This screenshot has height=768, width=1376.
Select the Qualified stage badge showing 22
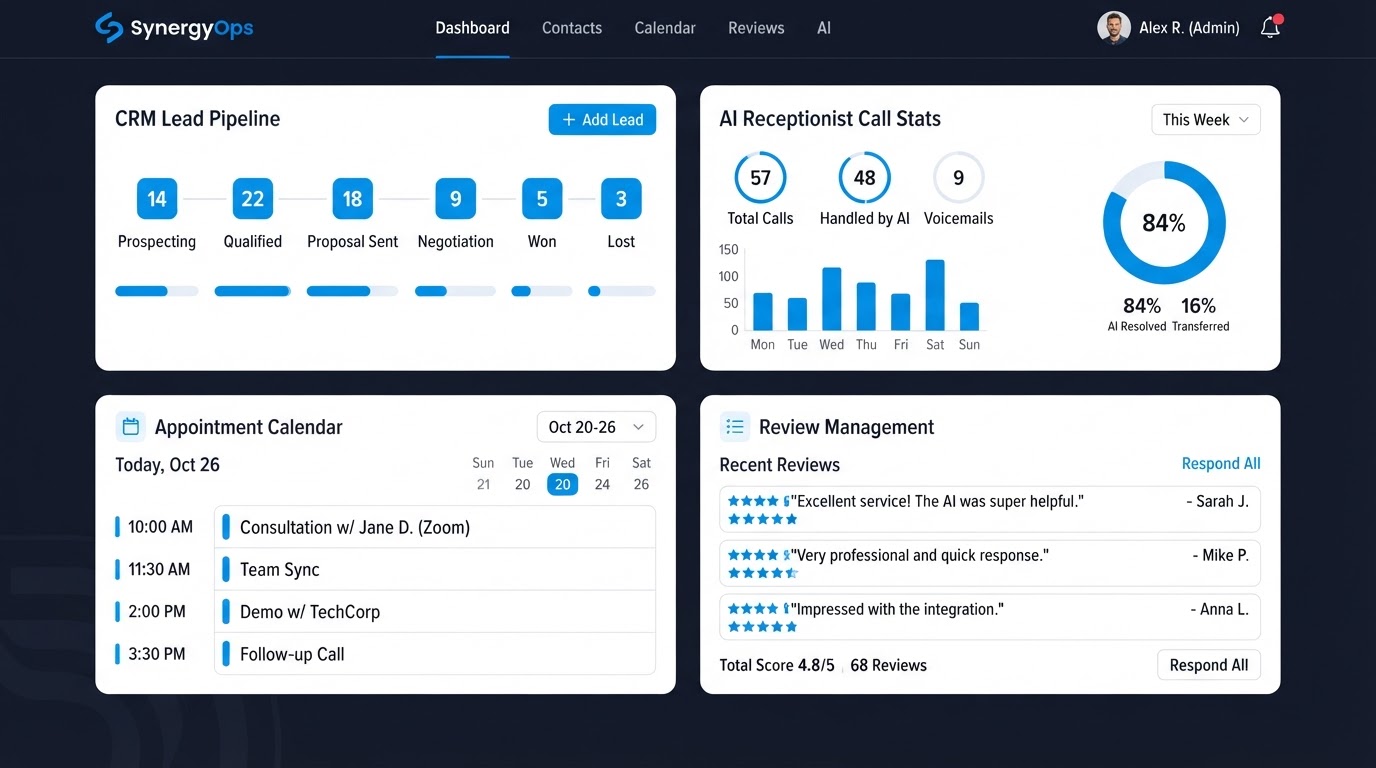253,199
